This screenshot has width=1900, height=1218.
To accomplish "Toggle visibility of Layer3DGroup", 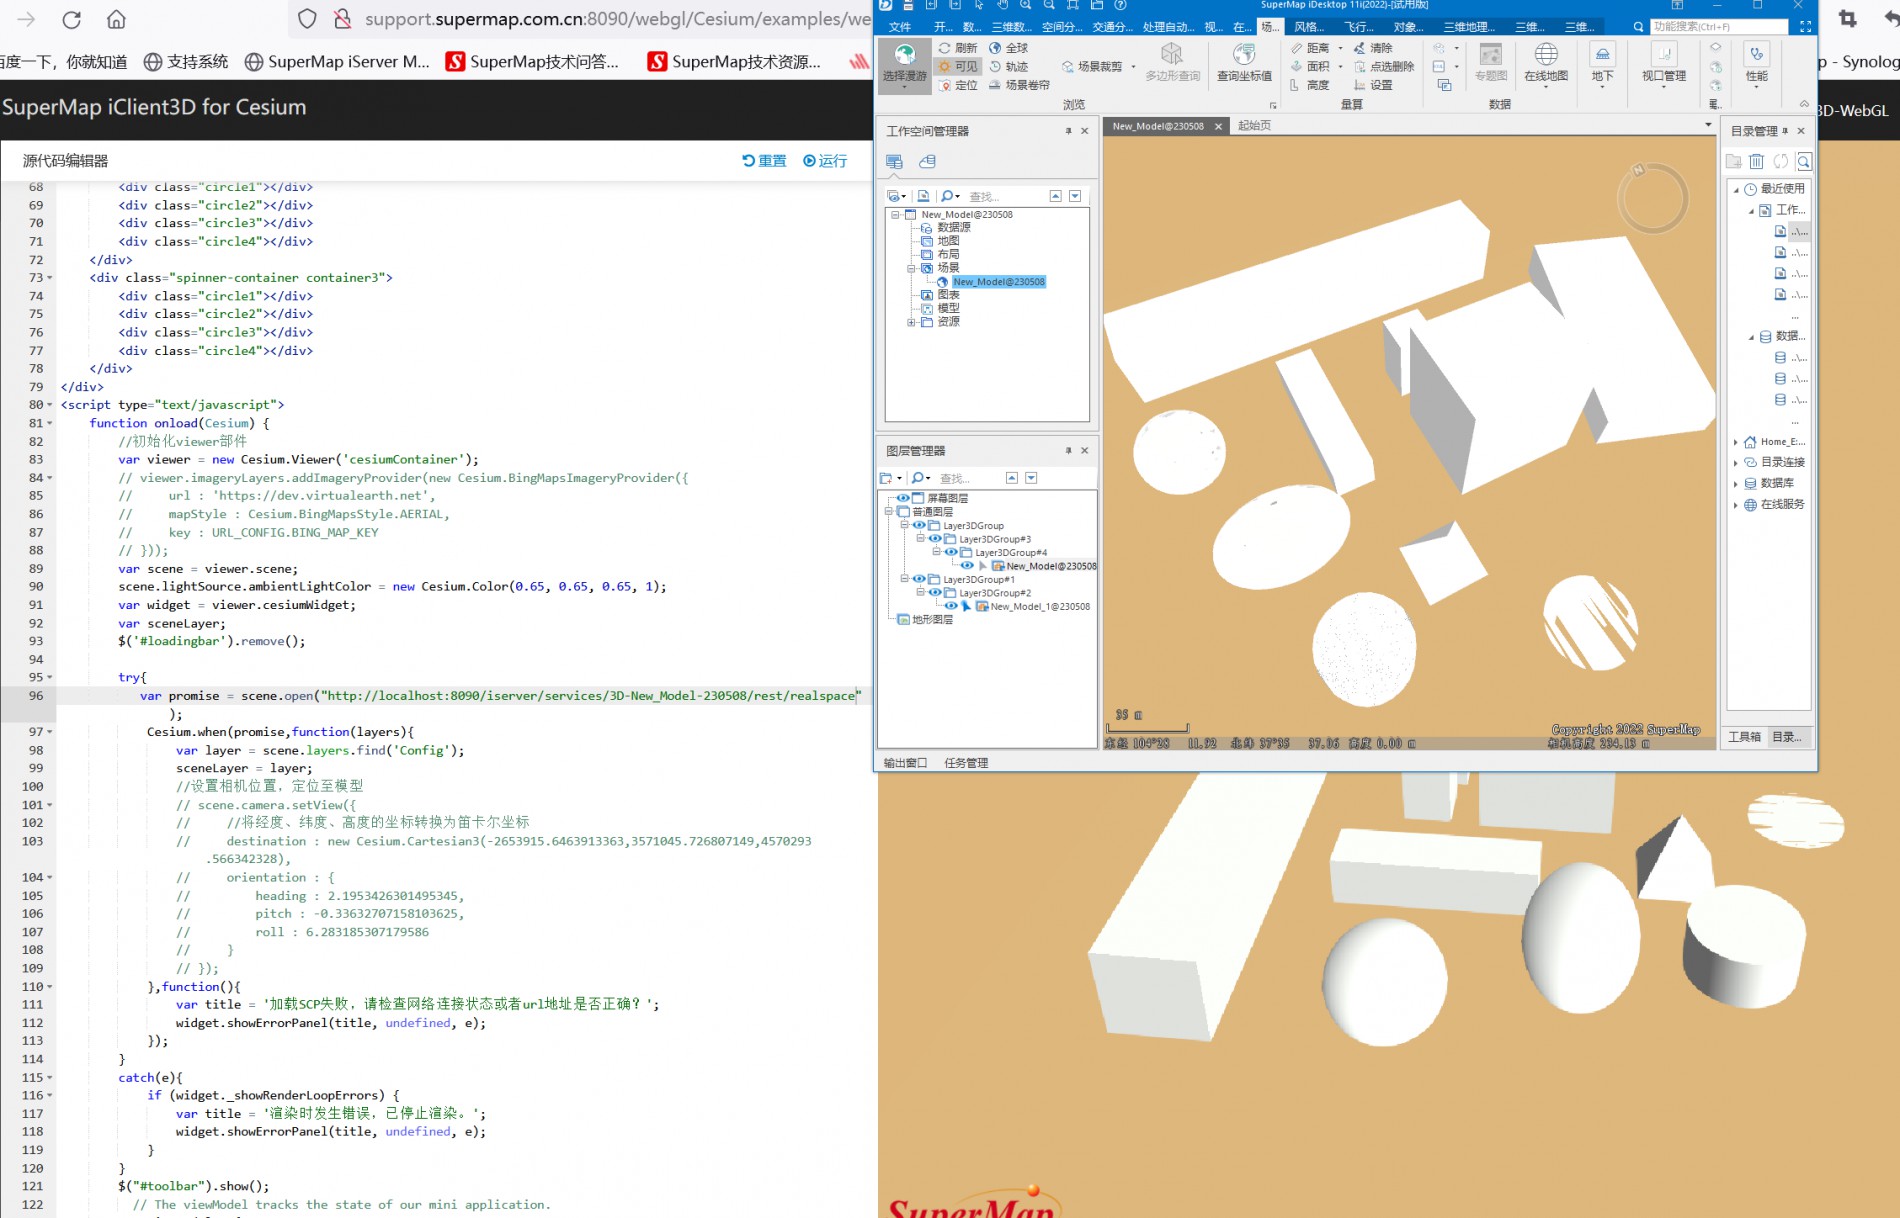I will [919, 525].
